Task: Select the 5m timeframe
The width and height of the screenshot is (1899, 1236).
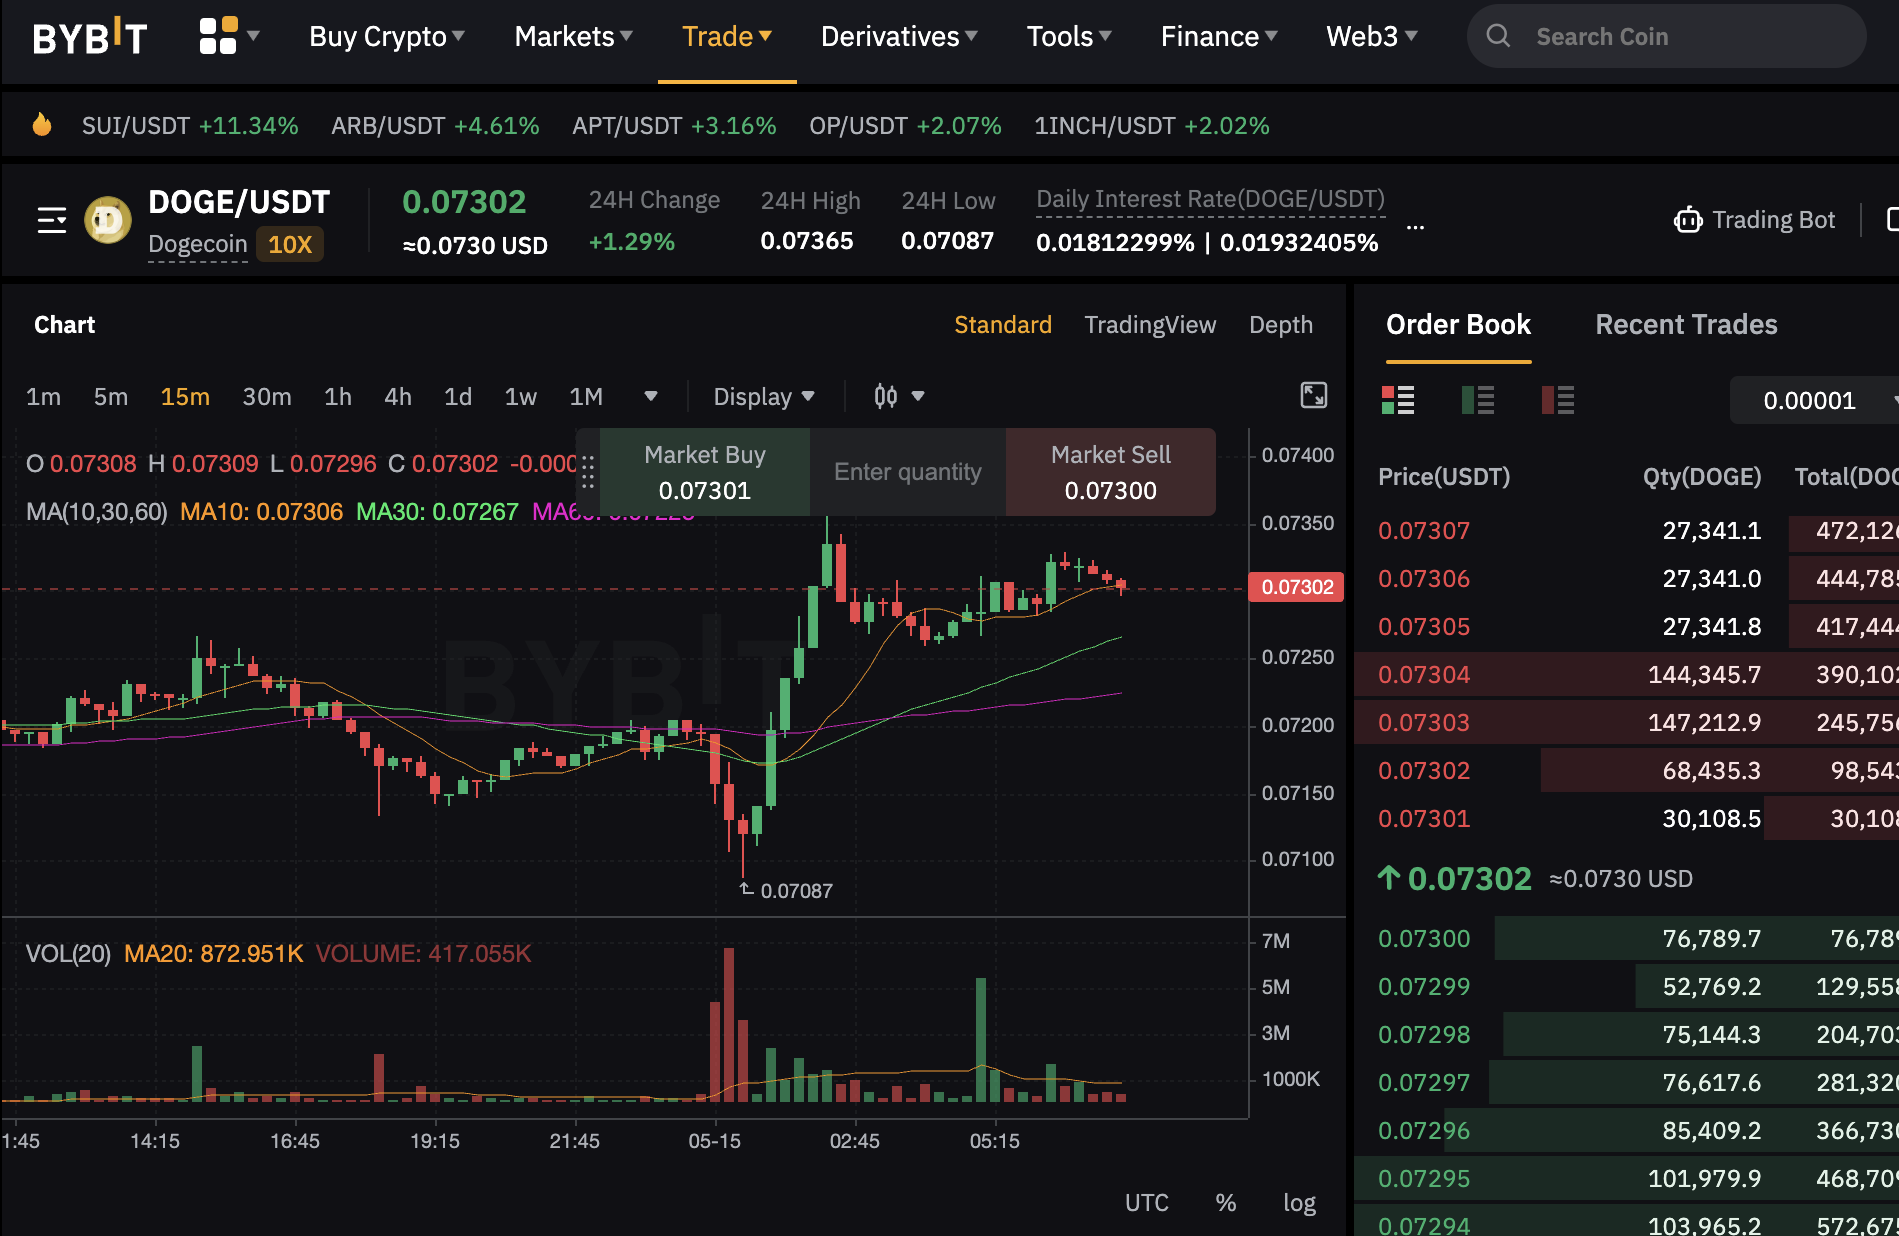Action: [111, 397]
